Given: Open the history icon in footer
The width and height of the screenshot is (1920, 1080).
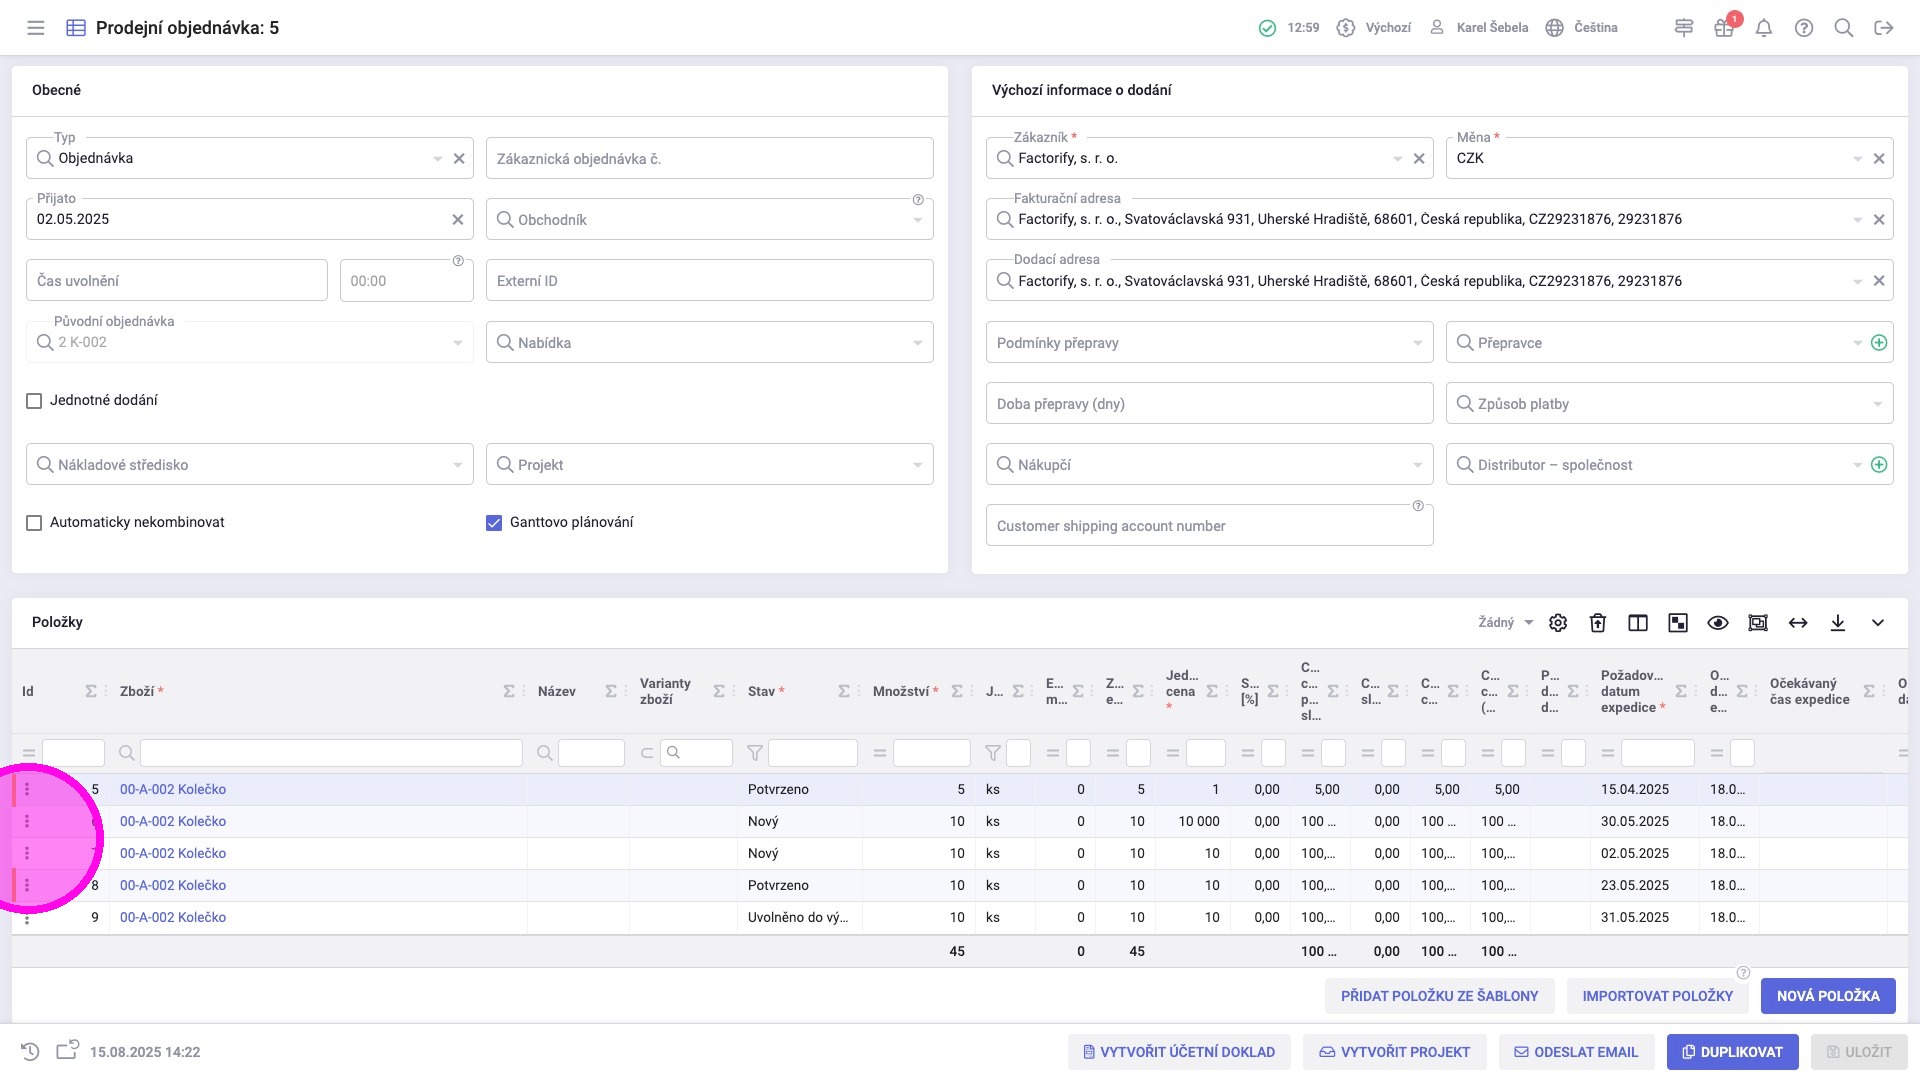Looking at the screenshot, I should [x=30, y=1052].
